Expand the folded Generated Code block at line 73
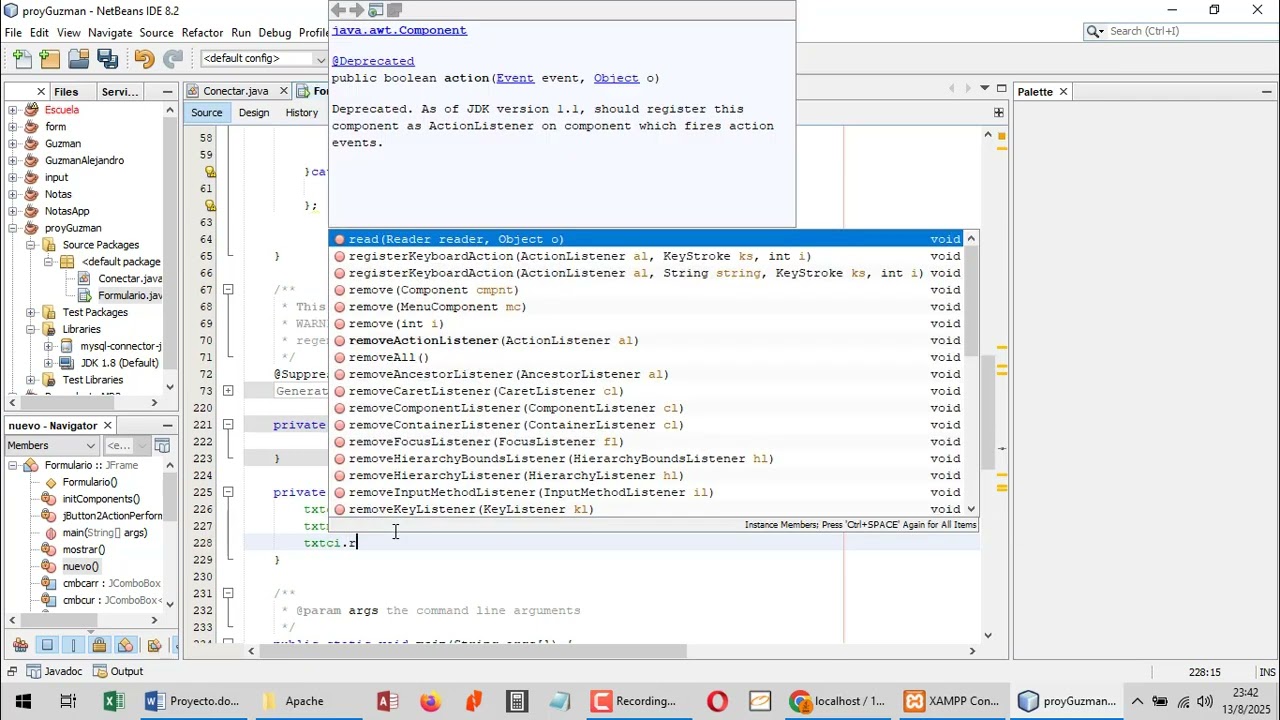 coord(228,391)
